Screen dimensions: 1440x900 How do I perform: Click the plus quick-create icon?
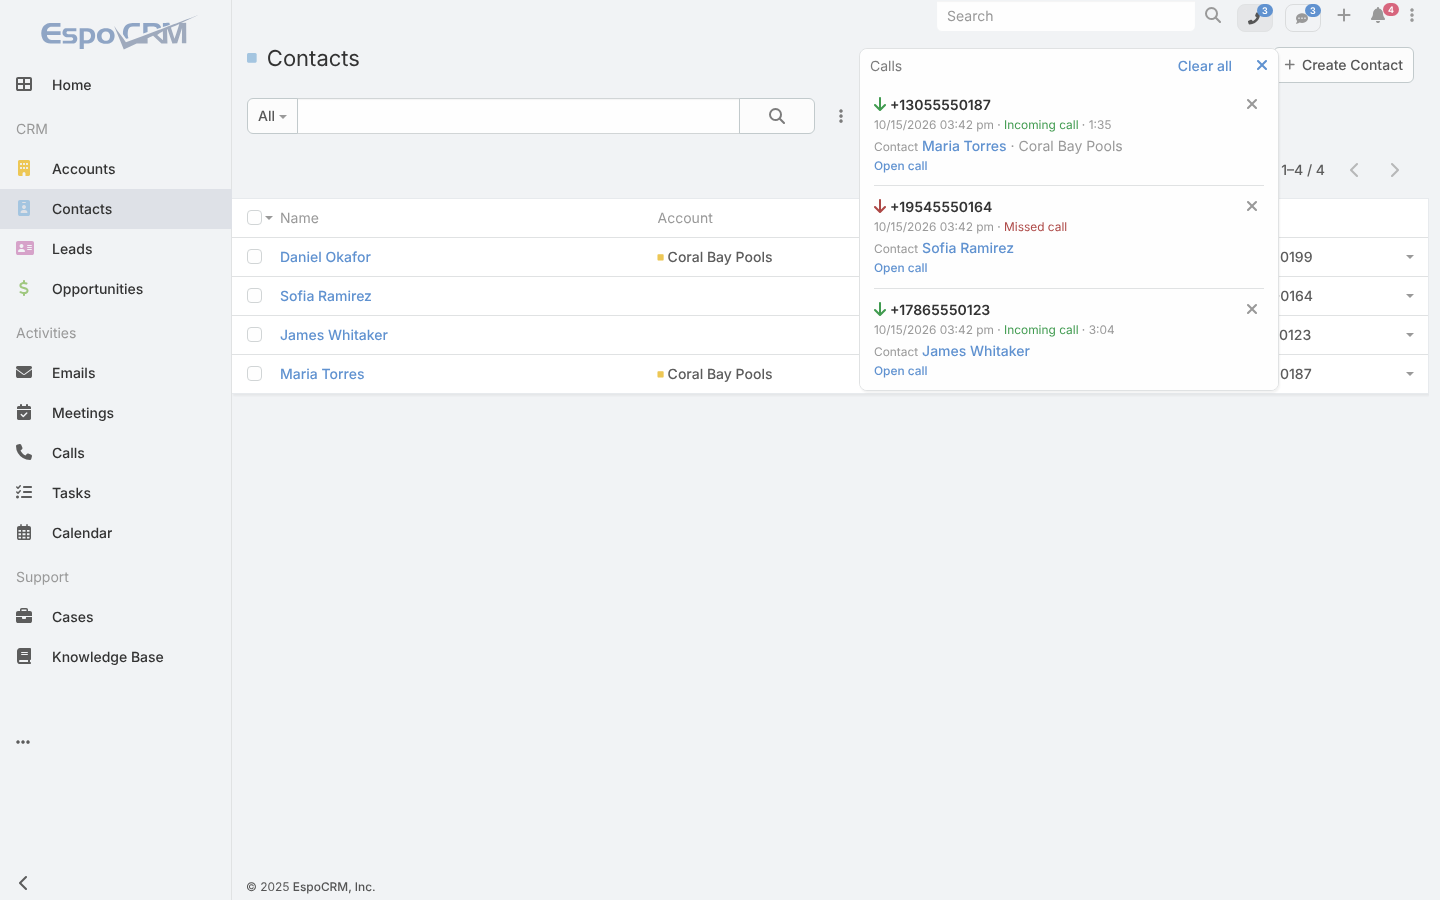(1344, 16)
